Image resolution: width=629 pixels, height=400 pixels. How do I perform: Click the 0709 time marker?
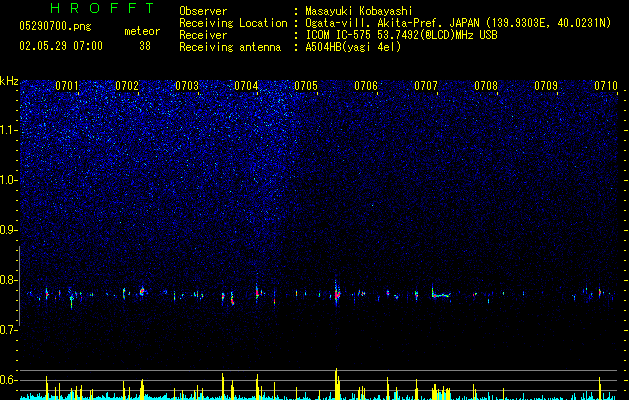click(x=546, y=86)
